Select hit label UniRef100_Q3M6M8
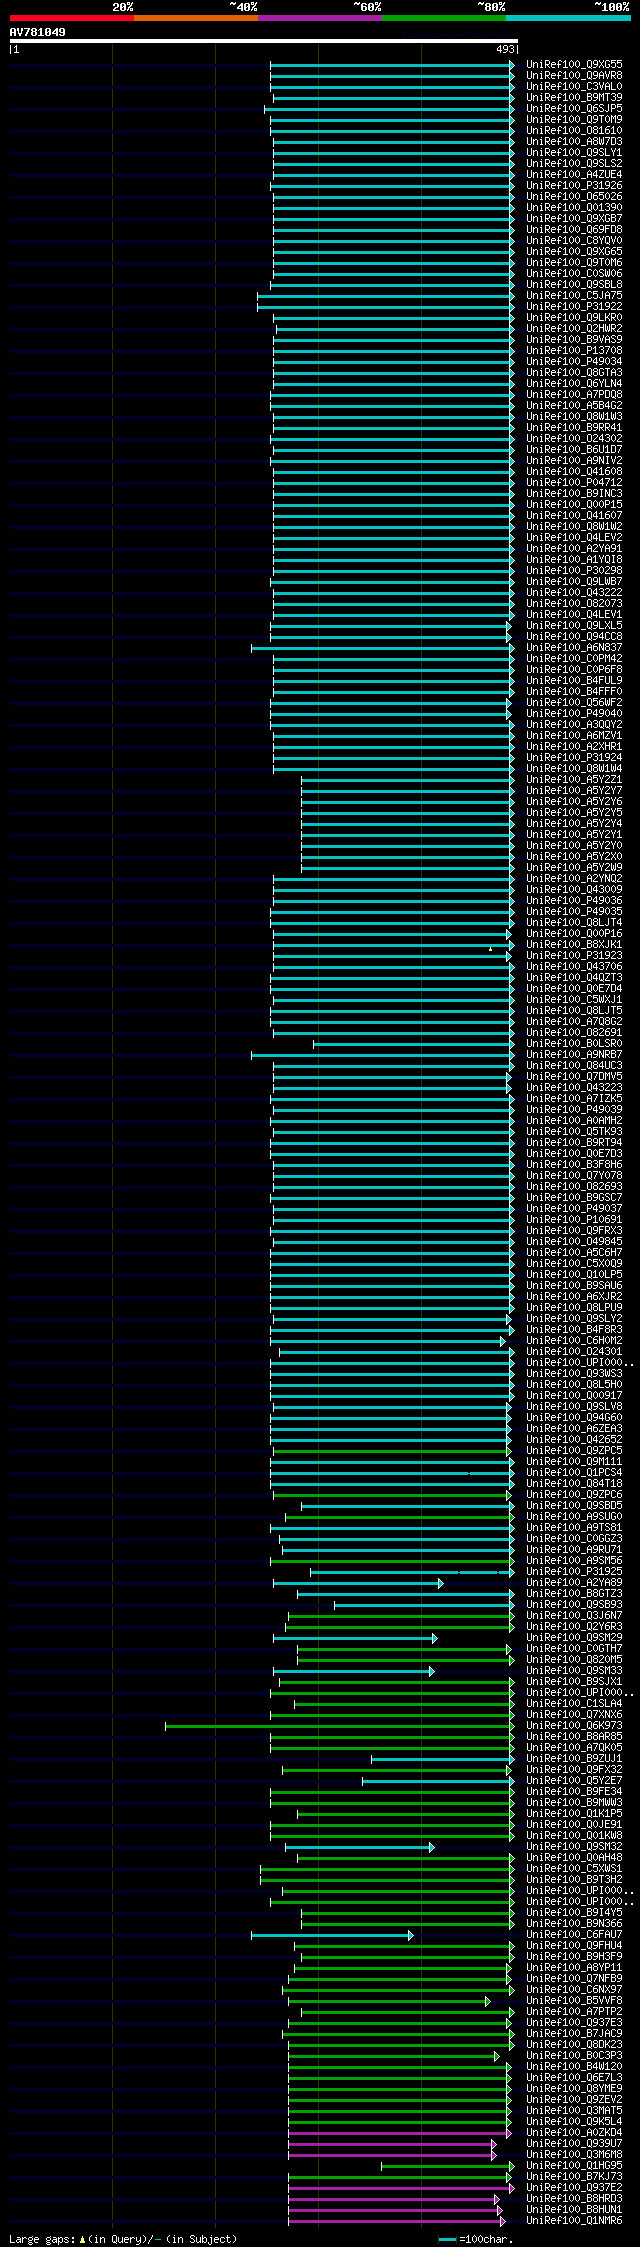Viewport: 640px width, 2247px height. click(574, 2154)
